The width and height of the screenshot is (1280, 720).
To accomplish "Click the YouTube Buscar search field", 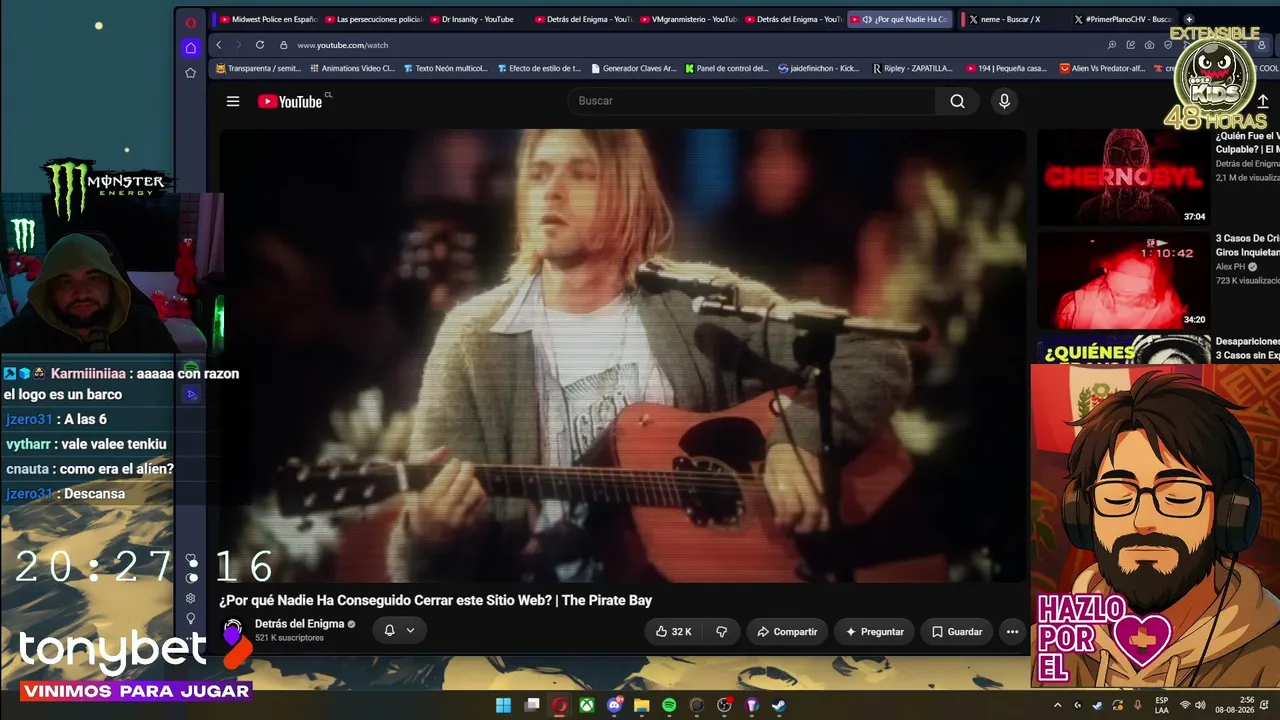I will [753, 101].
